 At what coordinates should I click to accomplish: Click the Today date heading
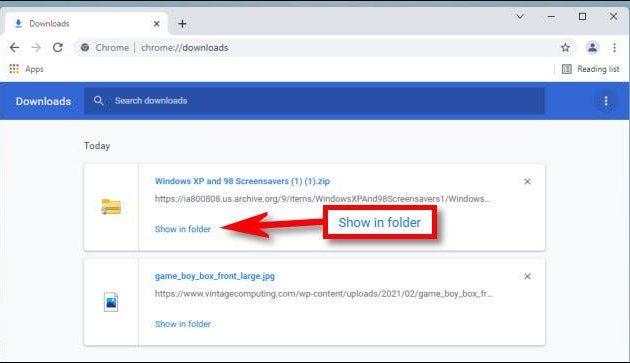[97, 146]
